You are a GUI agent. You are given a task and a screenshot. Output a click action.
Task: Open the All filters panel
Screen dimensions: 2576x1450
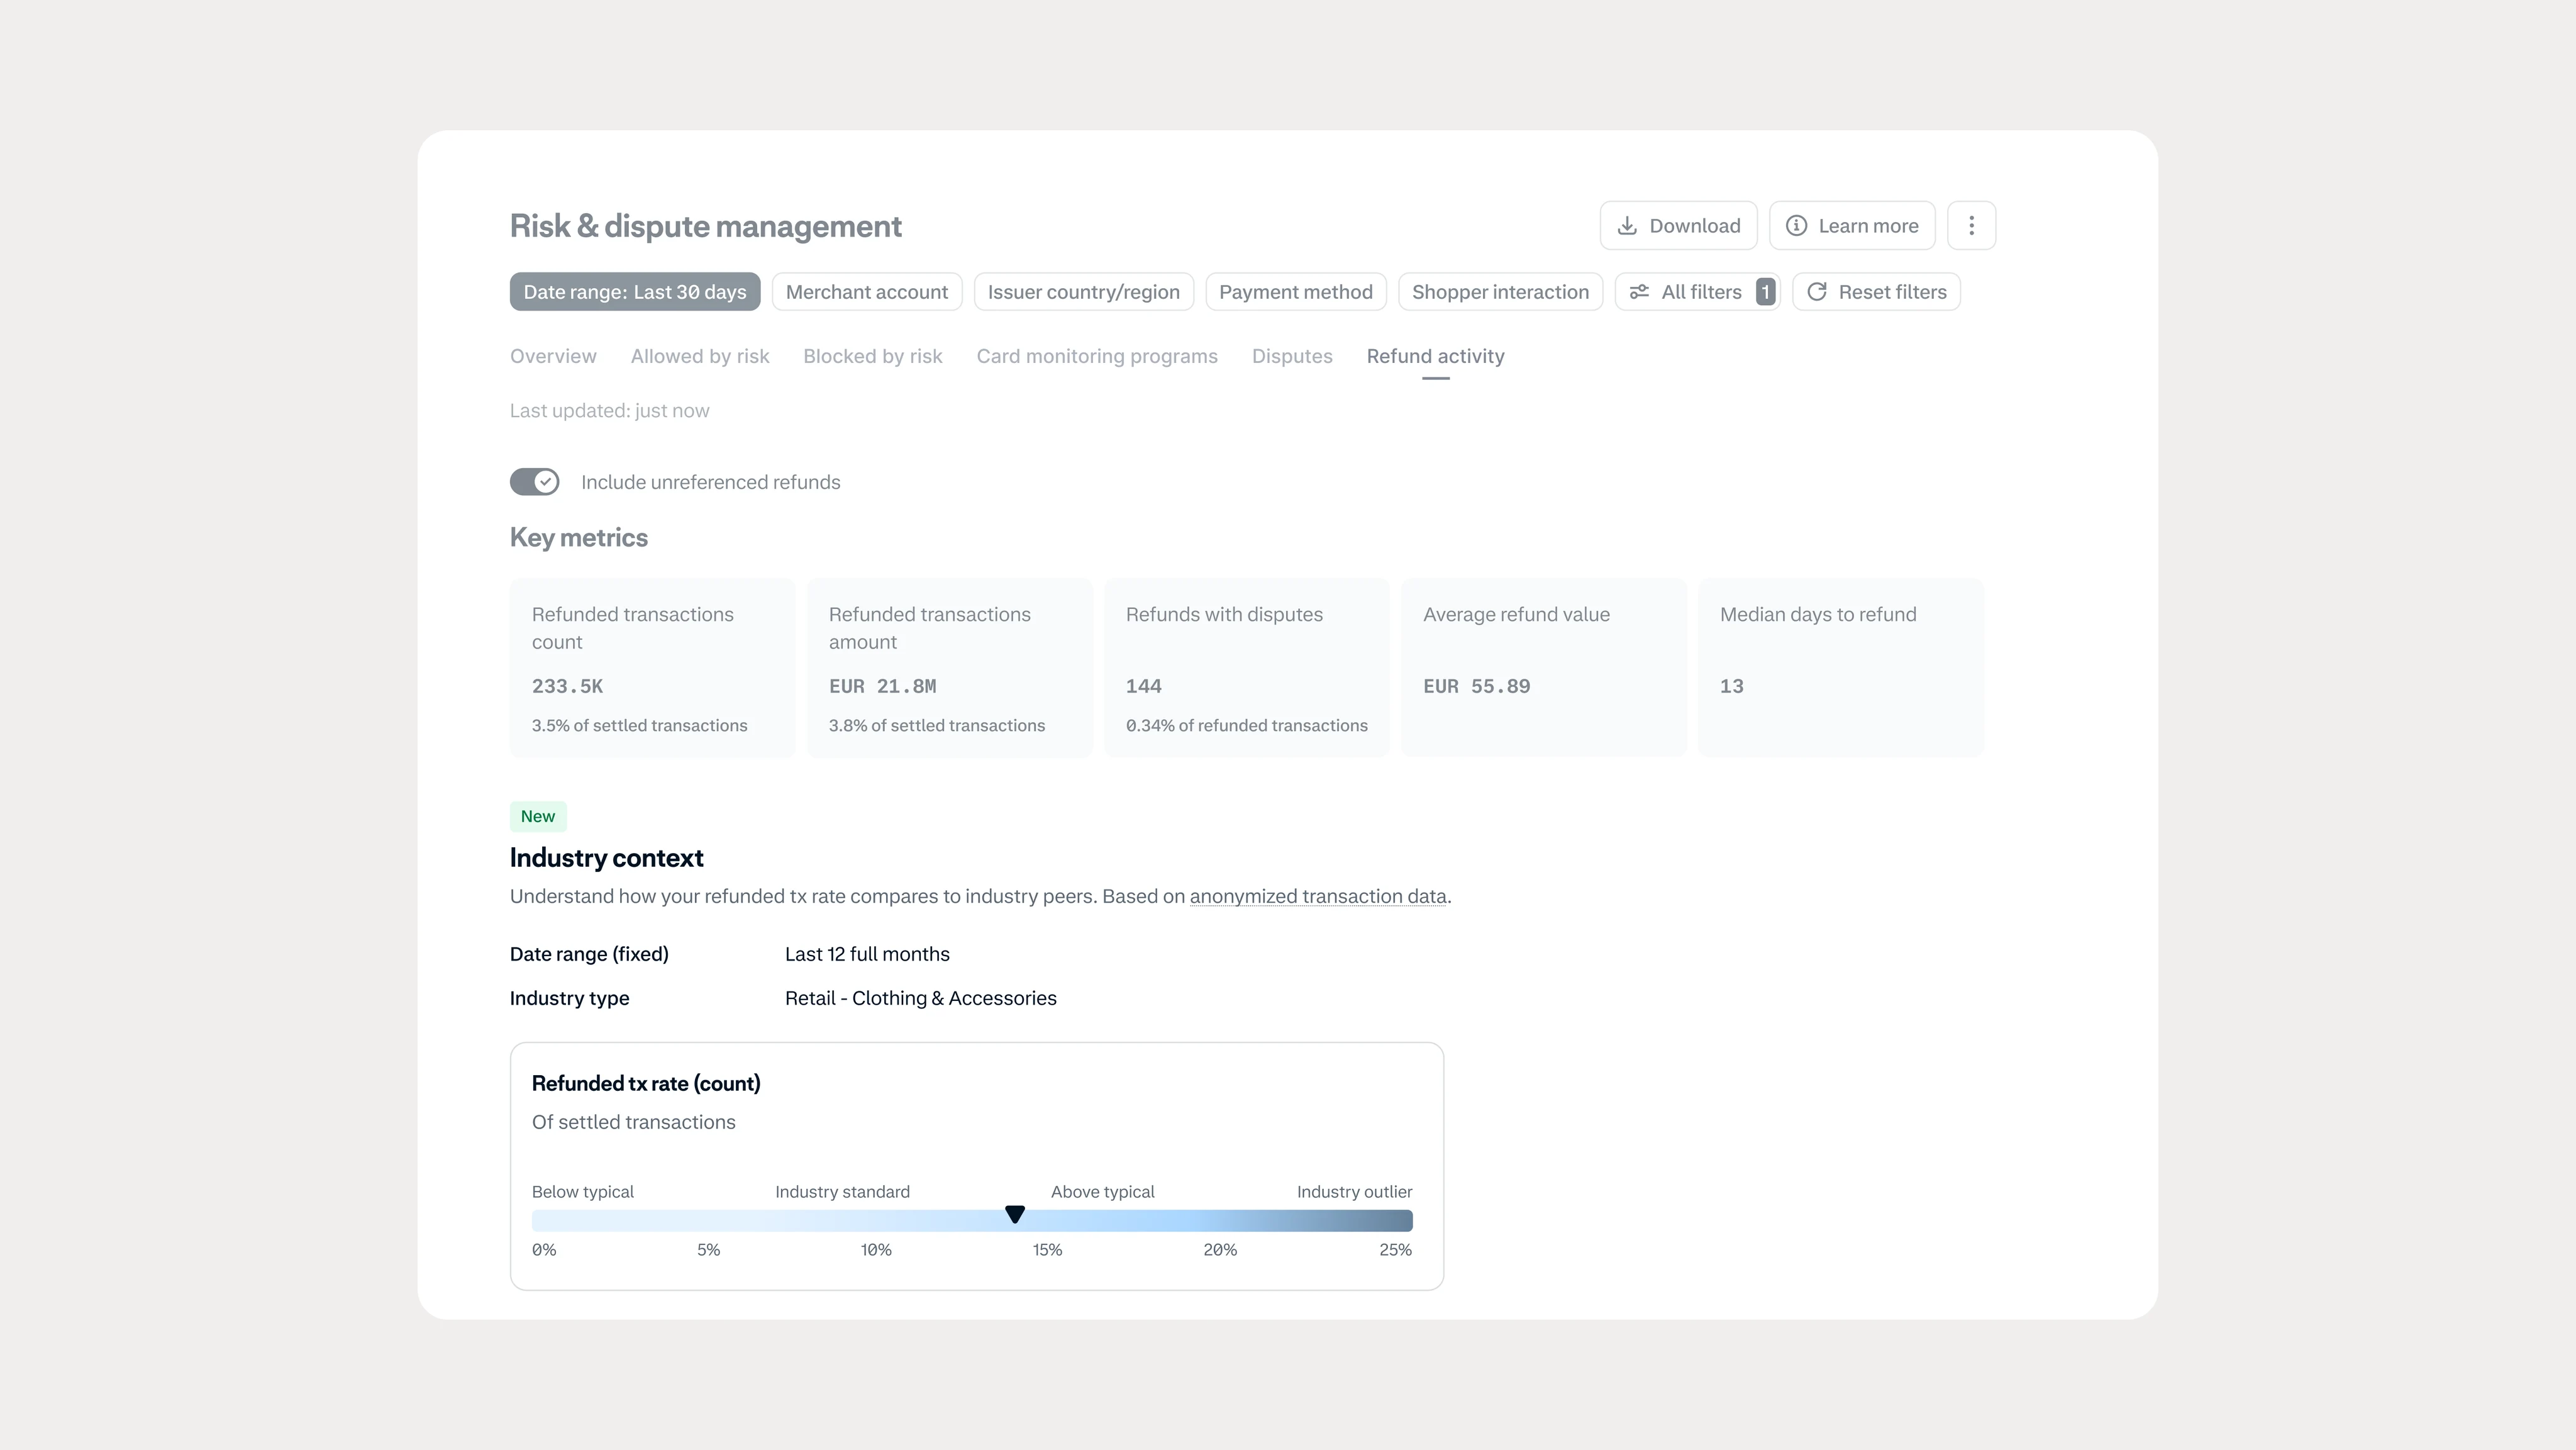(x=1697, y=292)
